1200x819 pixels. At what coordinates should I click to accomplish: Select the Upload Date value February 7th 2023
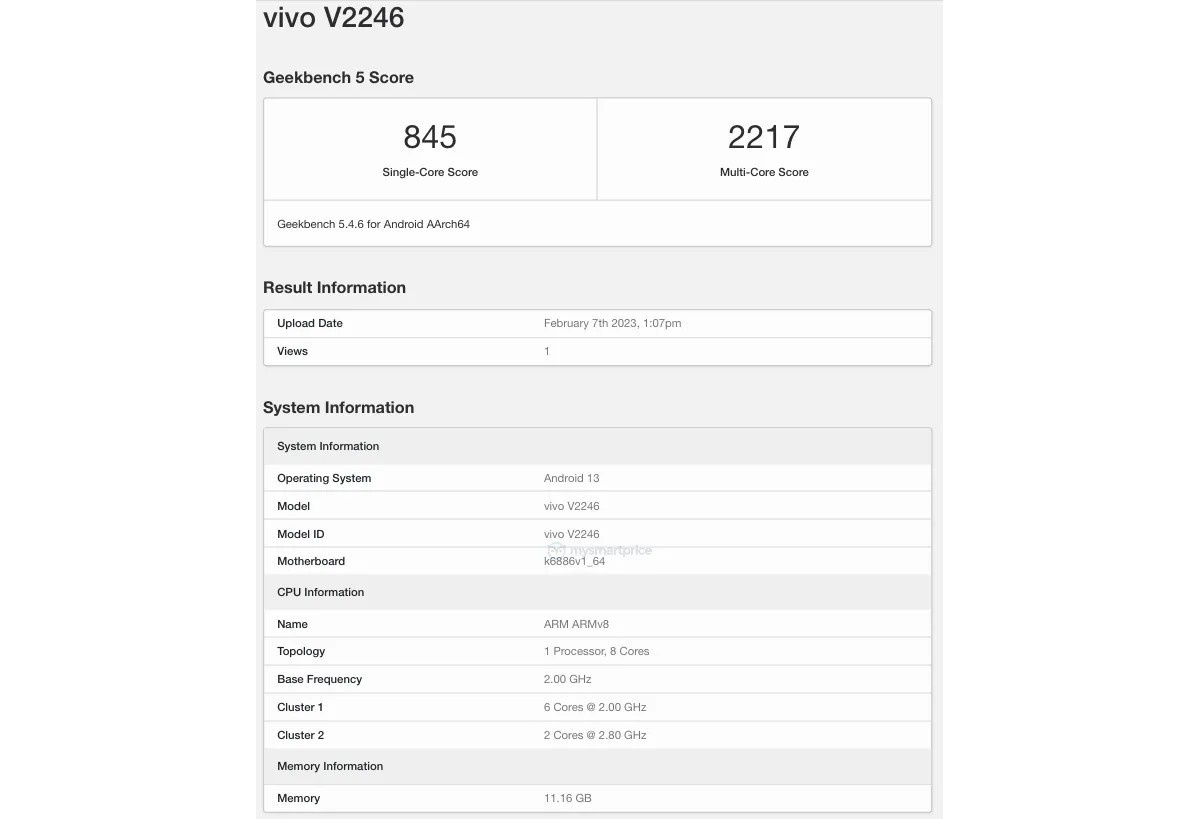pyautogui.click(x=612, y=323)
